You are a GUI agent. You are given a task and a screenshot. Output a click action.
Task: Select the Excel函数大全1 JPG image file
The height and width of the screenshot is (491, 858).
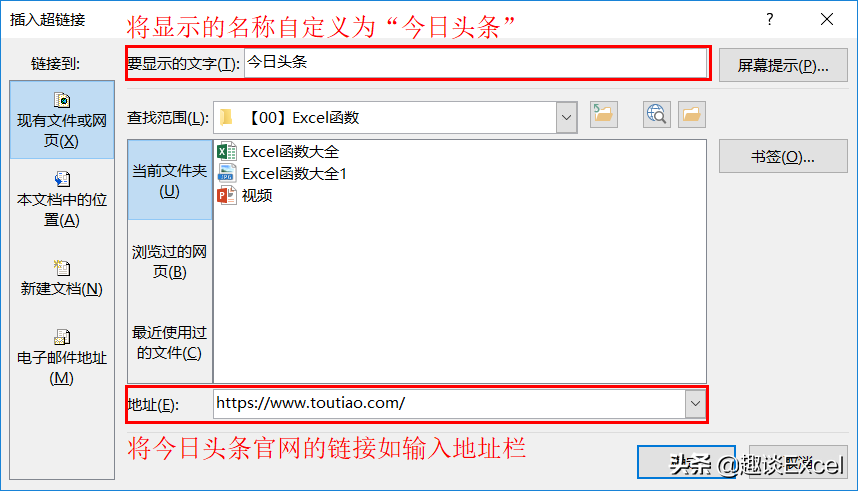pos(282,174)
